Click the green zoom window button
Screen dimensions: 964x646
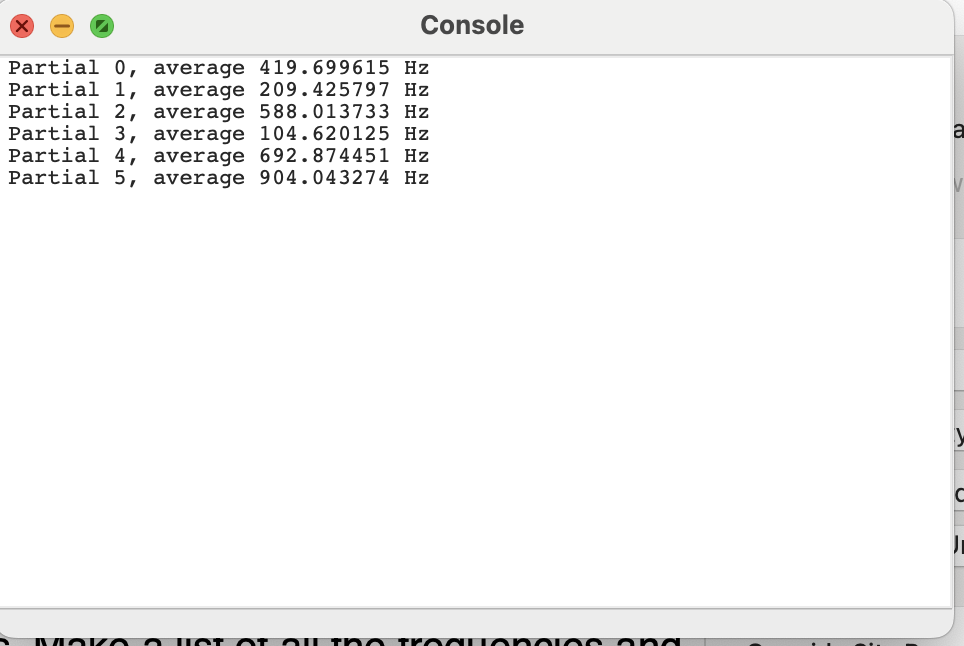102,26
